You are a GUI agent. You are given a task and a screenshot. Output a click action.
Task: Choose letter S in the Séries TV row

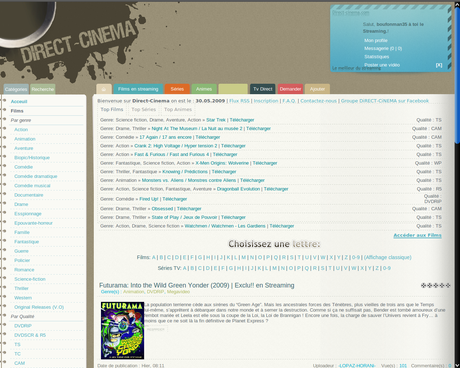[x=322, y=268]
